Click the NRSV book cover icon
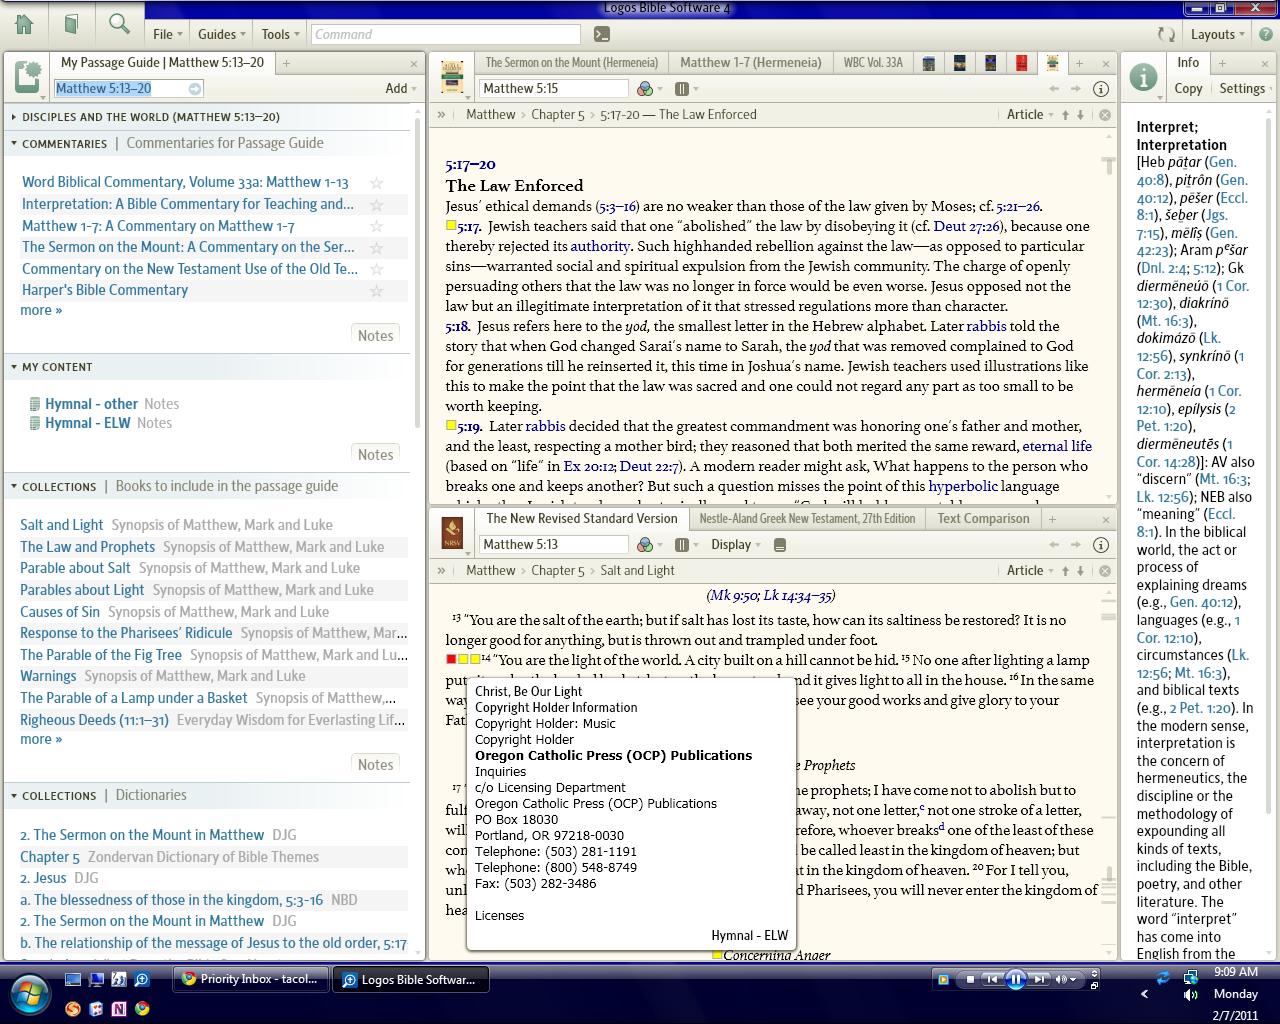 click(452, 533)
